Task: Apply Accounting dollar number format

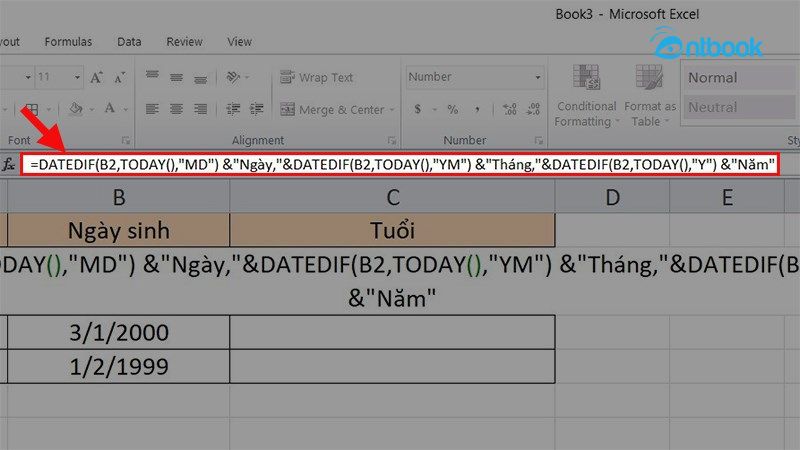Action: 418,109
